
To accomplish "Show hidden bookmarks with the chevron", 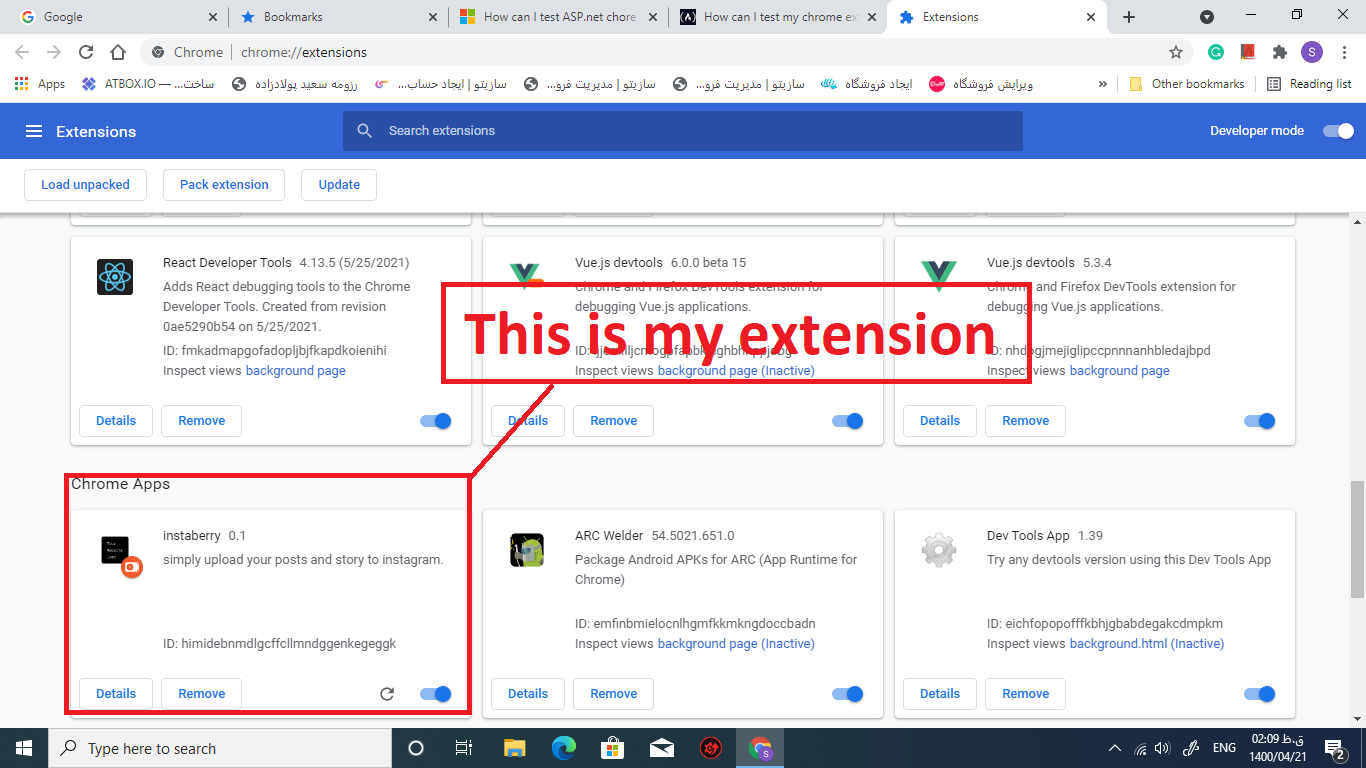I will [1103, 84].
